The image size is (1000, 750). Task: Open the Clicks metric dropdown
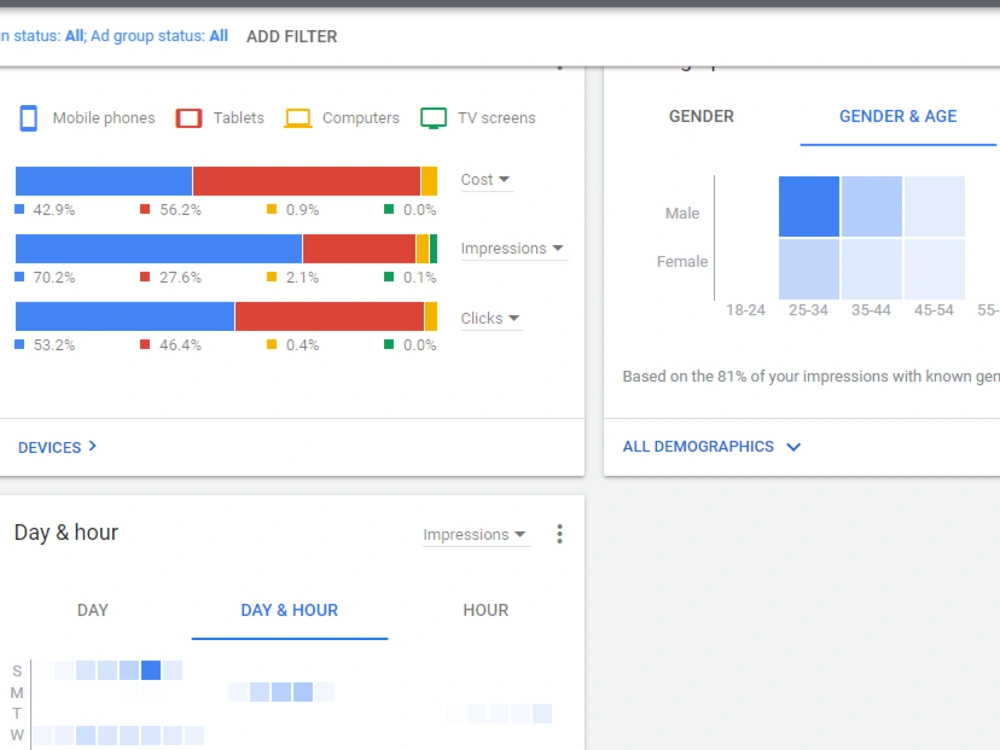point(490,318)
